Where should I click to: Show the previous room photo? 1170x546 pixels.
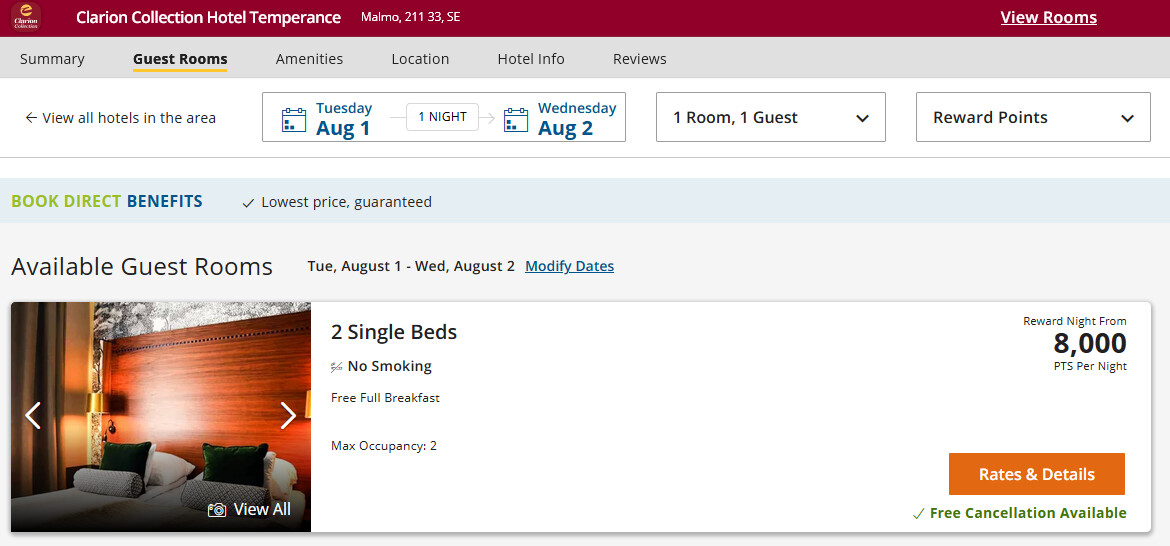pyautogui.click(x=33, y=415)
